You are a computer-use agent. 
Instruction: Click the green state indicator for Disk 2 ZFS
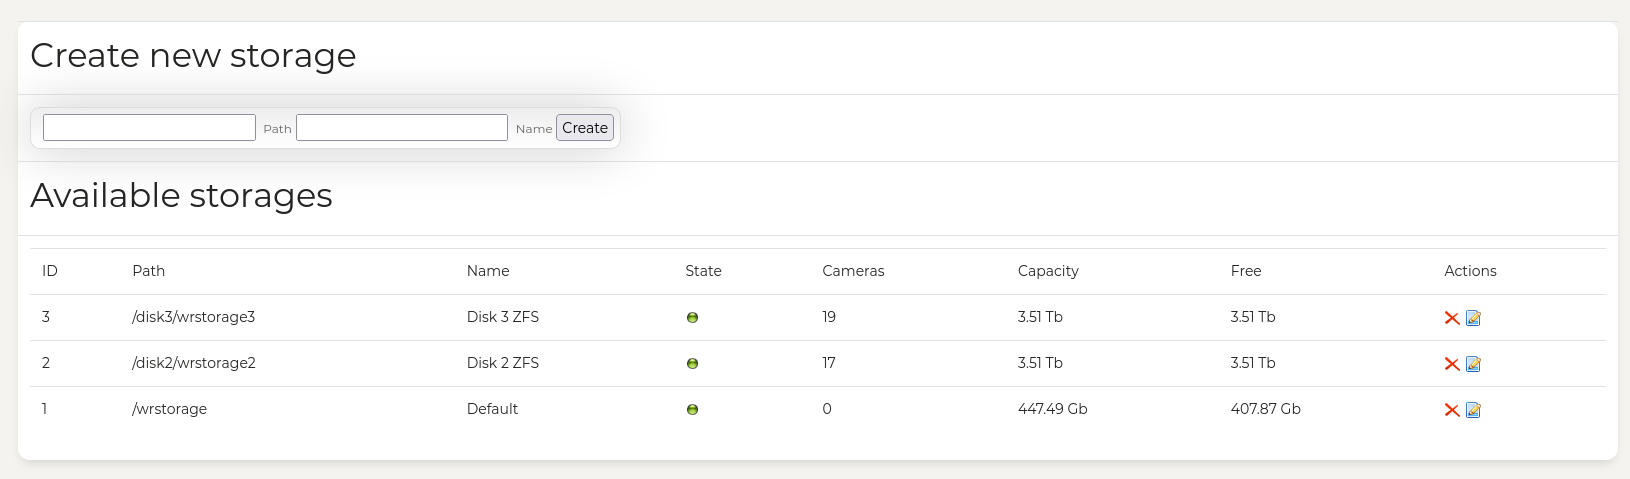pos(692,364)
